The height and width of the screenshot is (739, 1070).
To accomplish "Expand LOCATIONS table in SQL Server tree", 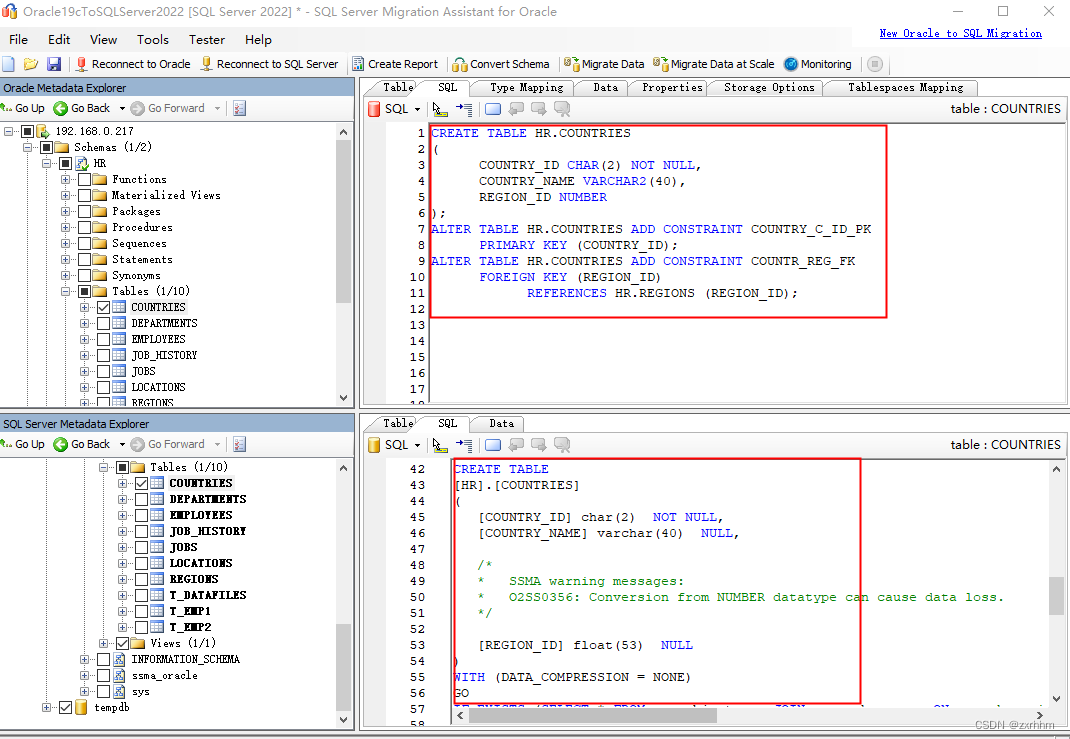I will click(x=122, y=563).
